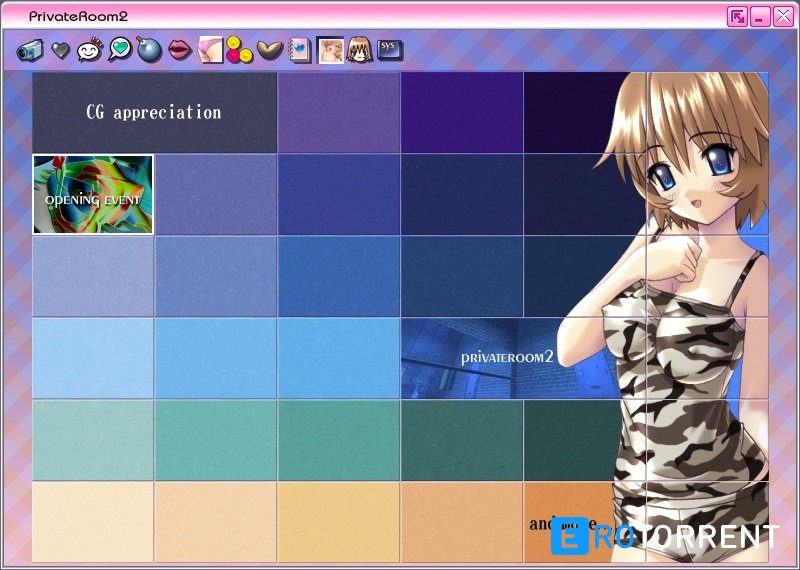Screen dimensions: 800x570
Task: Open the notebook with heart icon
Action: 300,50
